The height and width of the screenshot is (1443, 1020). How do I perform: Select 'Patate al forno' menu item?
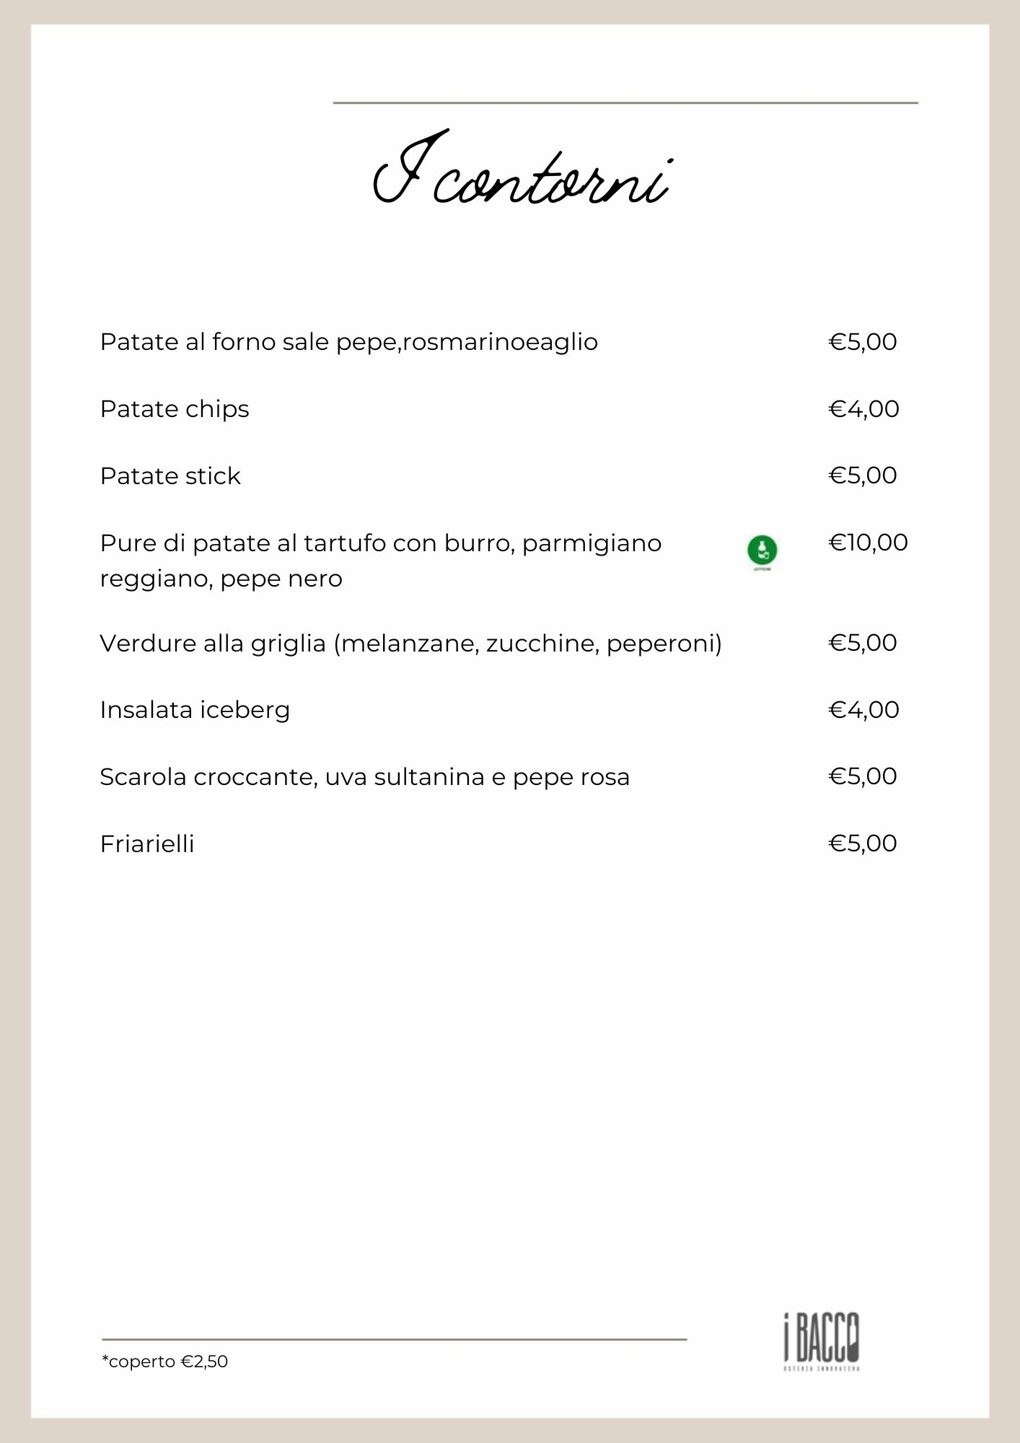pos(348,342)
